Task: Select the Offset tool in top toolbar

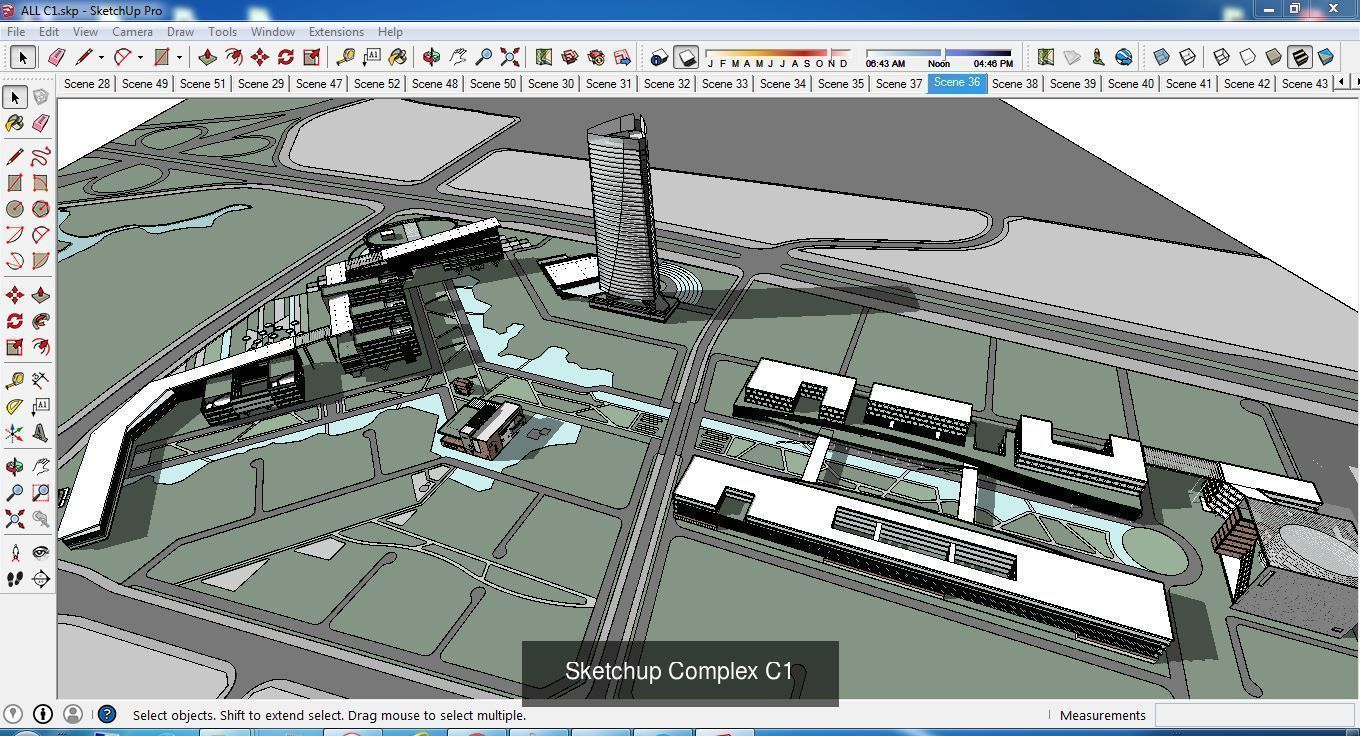Action: (x=234, y=57)
